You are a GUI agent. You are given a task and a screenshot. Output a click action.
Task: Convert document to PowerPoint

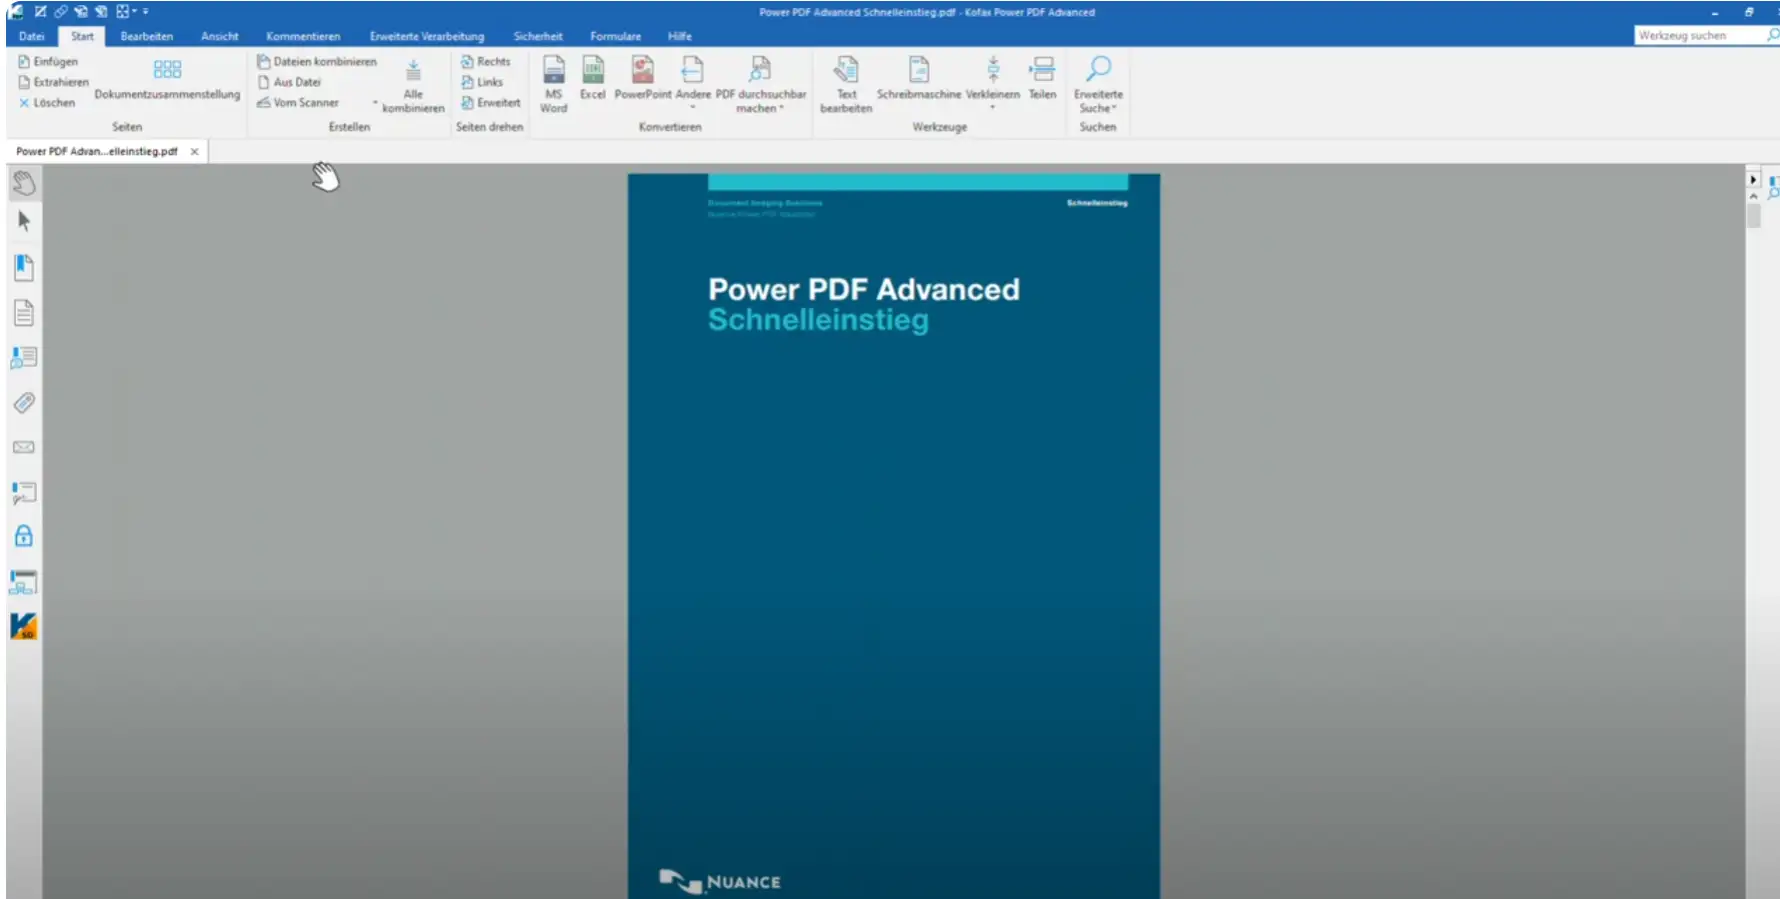point(642,78)
